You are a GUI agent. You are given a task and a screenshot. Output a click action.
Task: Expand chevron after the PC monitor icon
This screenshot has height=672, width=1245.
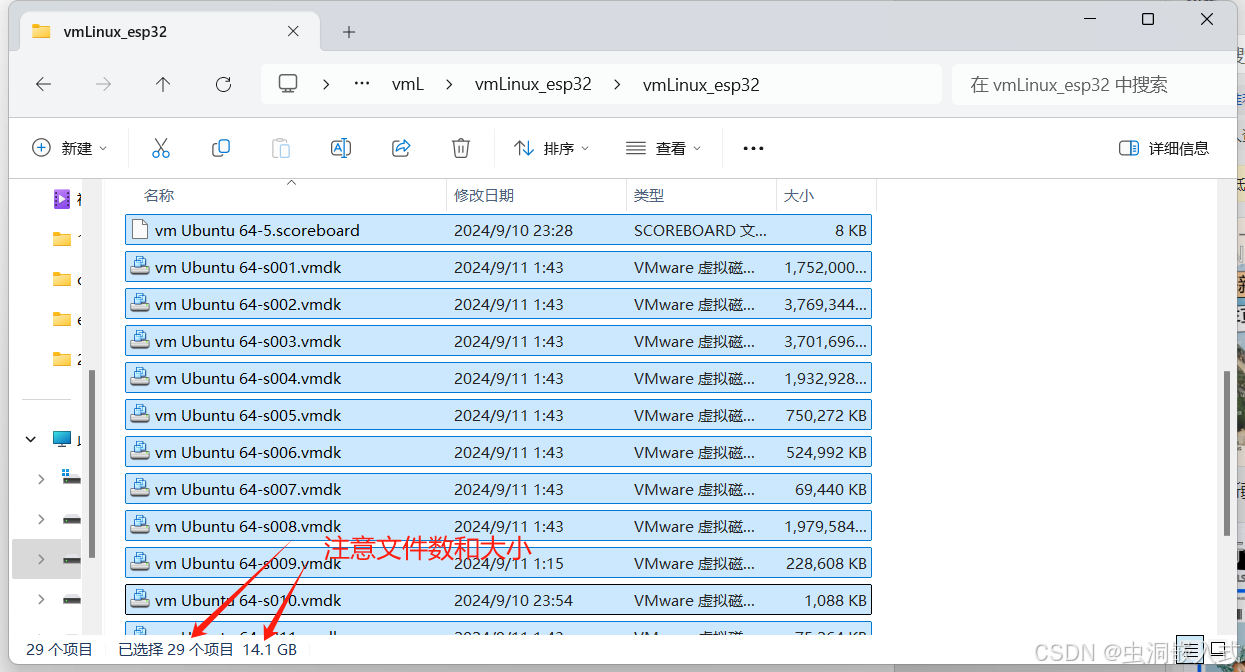[x=326, y=85]
